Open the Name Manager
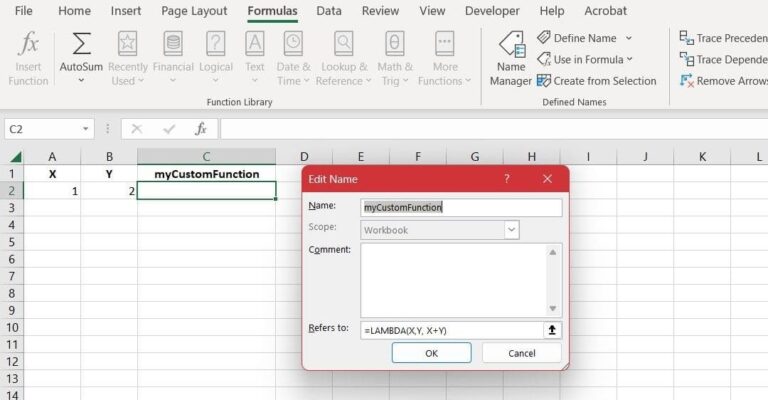Viewport: 768px width, 400px height. [x=510, y=58]
